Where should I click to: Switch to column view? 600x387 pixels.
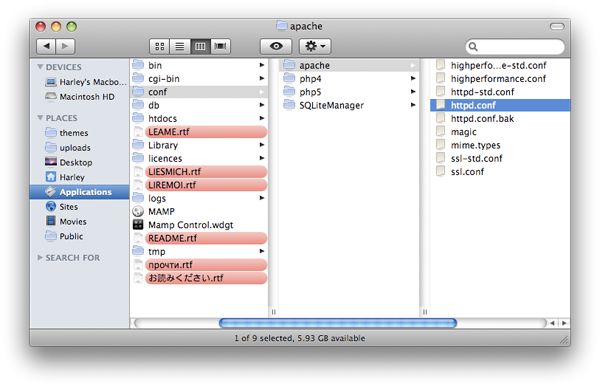[200, 46]
